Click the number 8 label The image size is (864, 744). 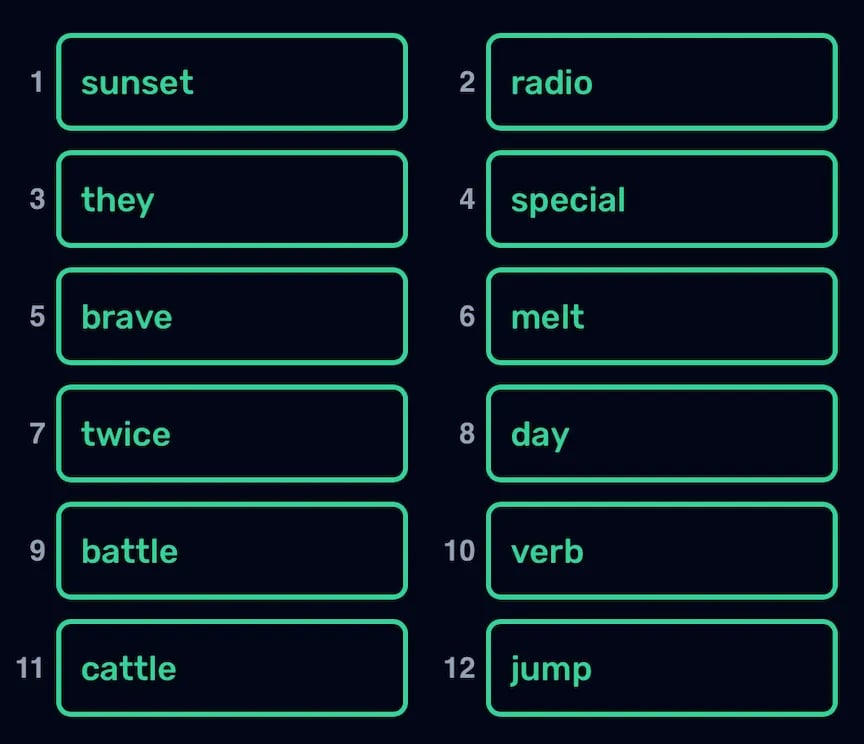(467, 434)
